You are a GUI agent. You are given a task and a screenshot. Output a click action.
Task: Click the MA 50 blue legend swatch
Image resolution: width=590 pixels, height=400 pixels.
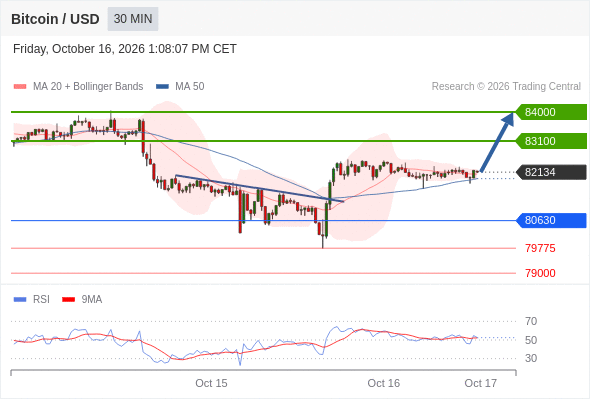[162, 87]
